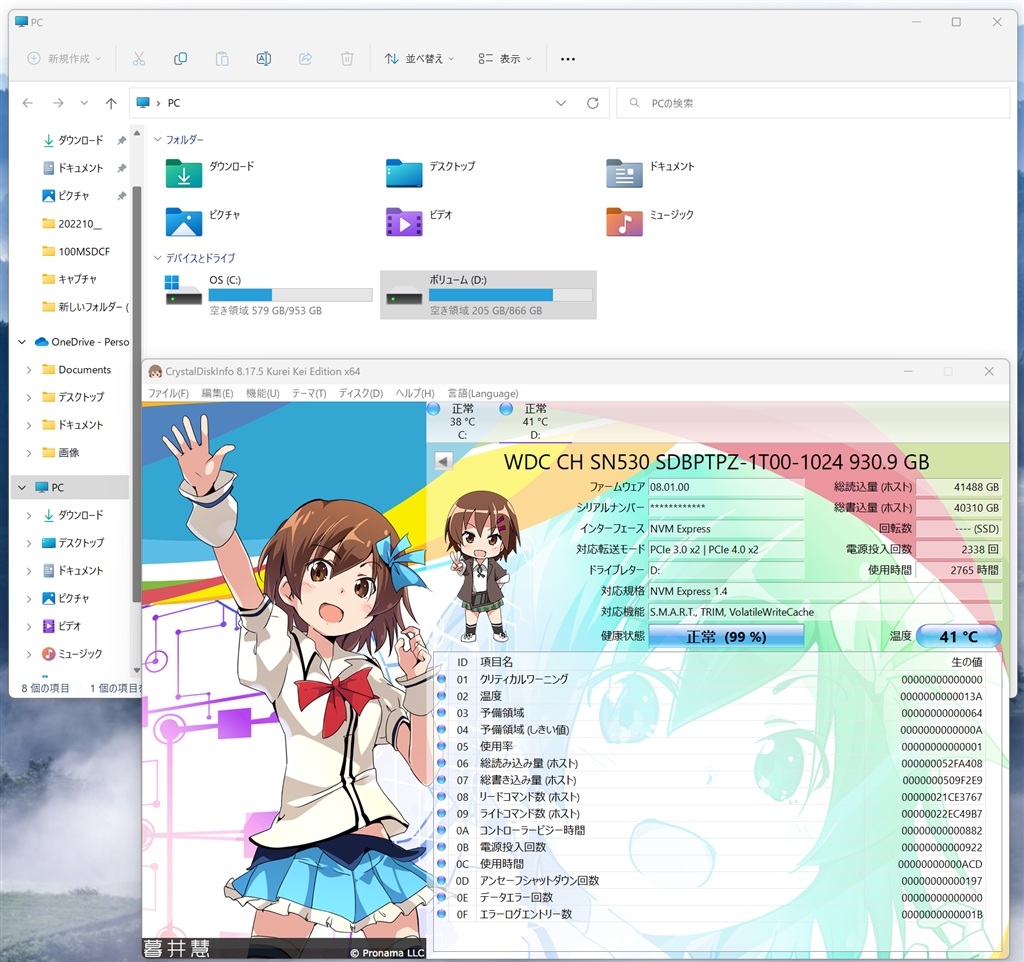Screen dimensions: 1024x962
Task: Collapse the PC tree node in sidebar
Action: (x=22, y=487)
